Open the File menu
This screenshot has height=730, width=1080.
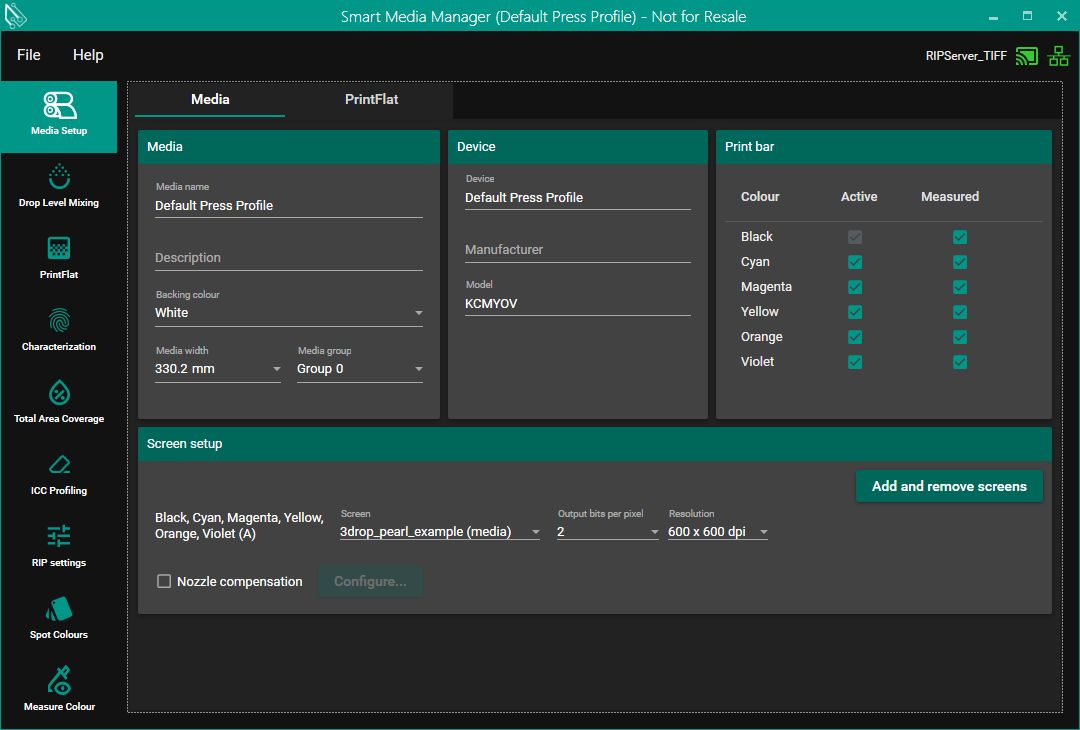pos(29,55)
